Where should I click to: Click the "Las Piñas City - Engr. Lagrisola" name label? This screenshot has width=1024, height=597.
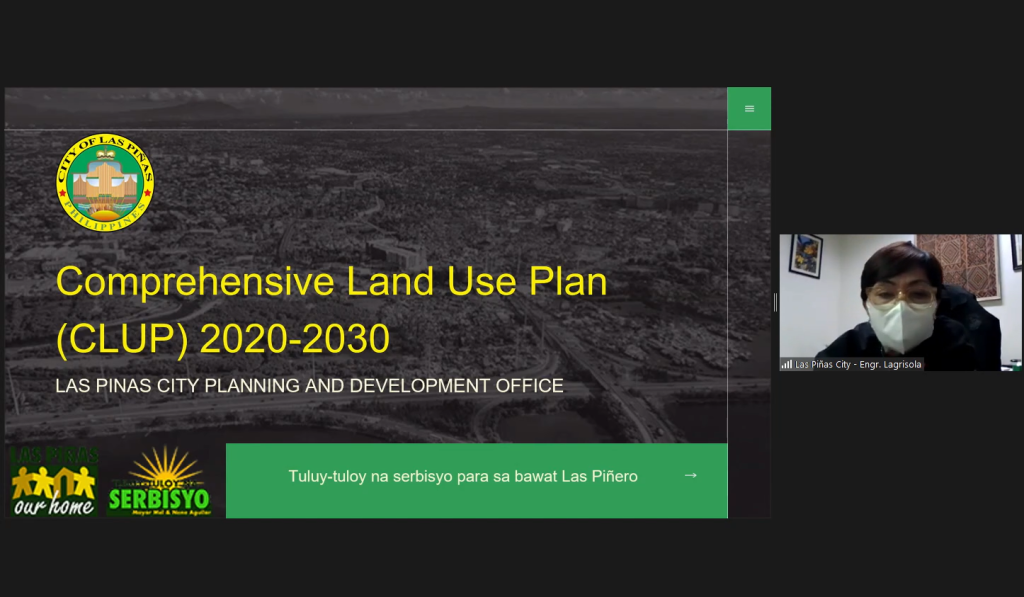tap(858, 364)
